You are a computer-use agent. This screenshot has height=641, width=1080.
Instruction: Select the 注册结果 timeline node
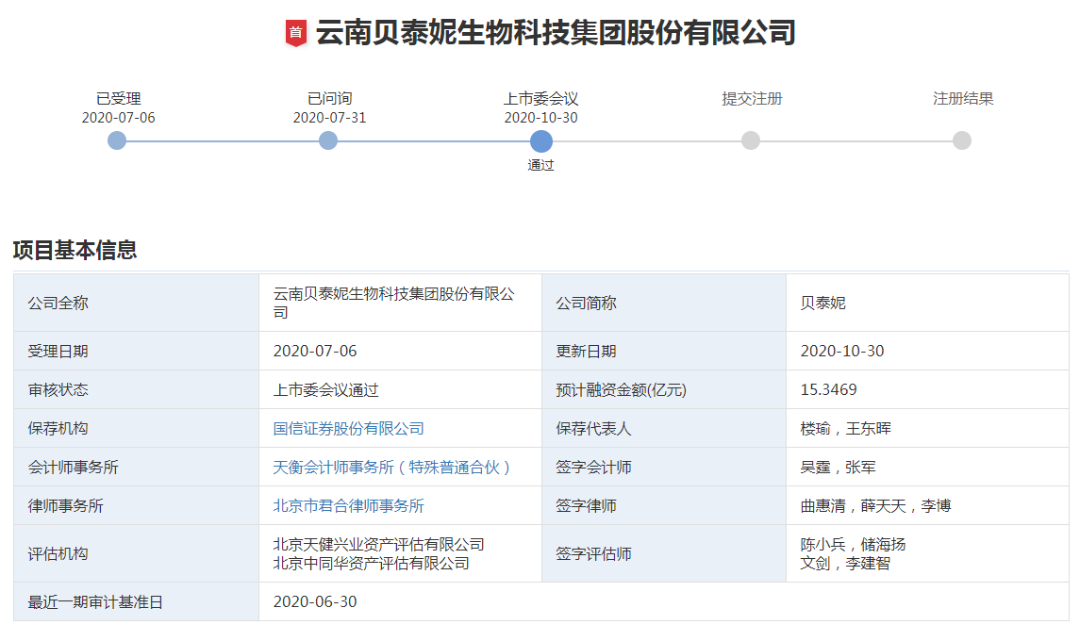(962, 141)
